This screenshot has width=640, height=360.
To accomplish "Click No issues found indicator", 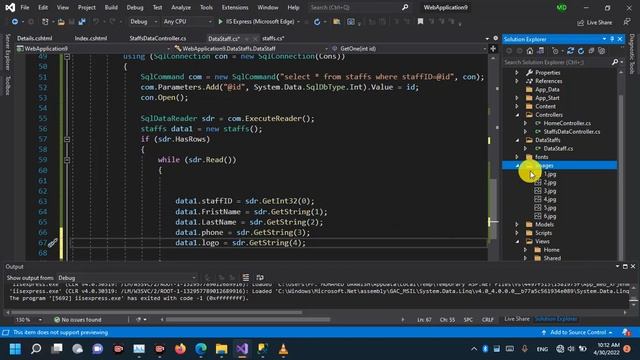I will 78,320.
